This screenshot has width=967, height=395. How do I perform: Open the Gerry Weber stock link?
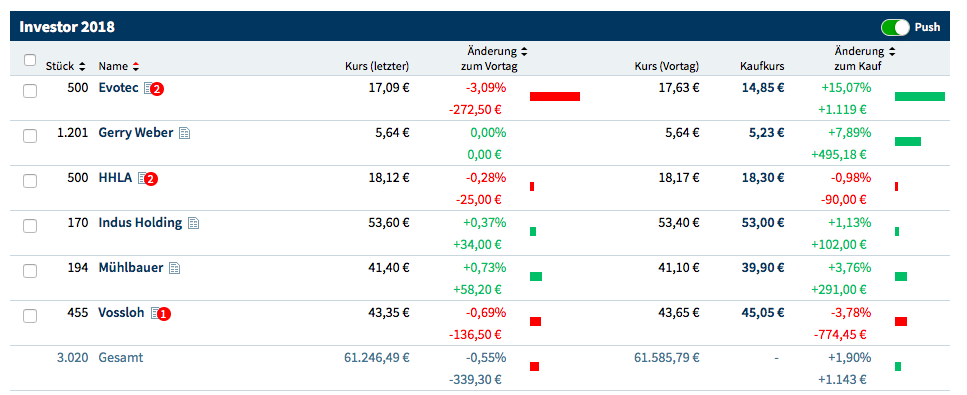tap(136, 133)
